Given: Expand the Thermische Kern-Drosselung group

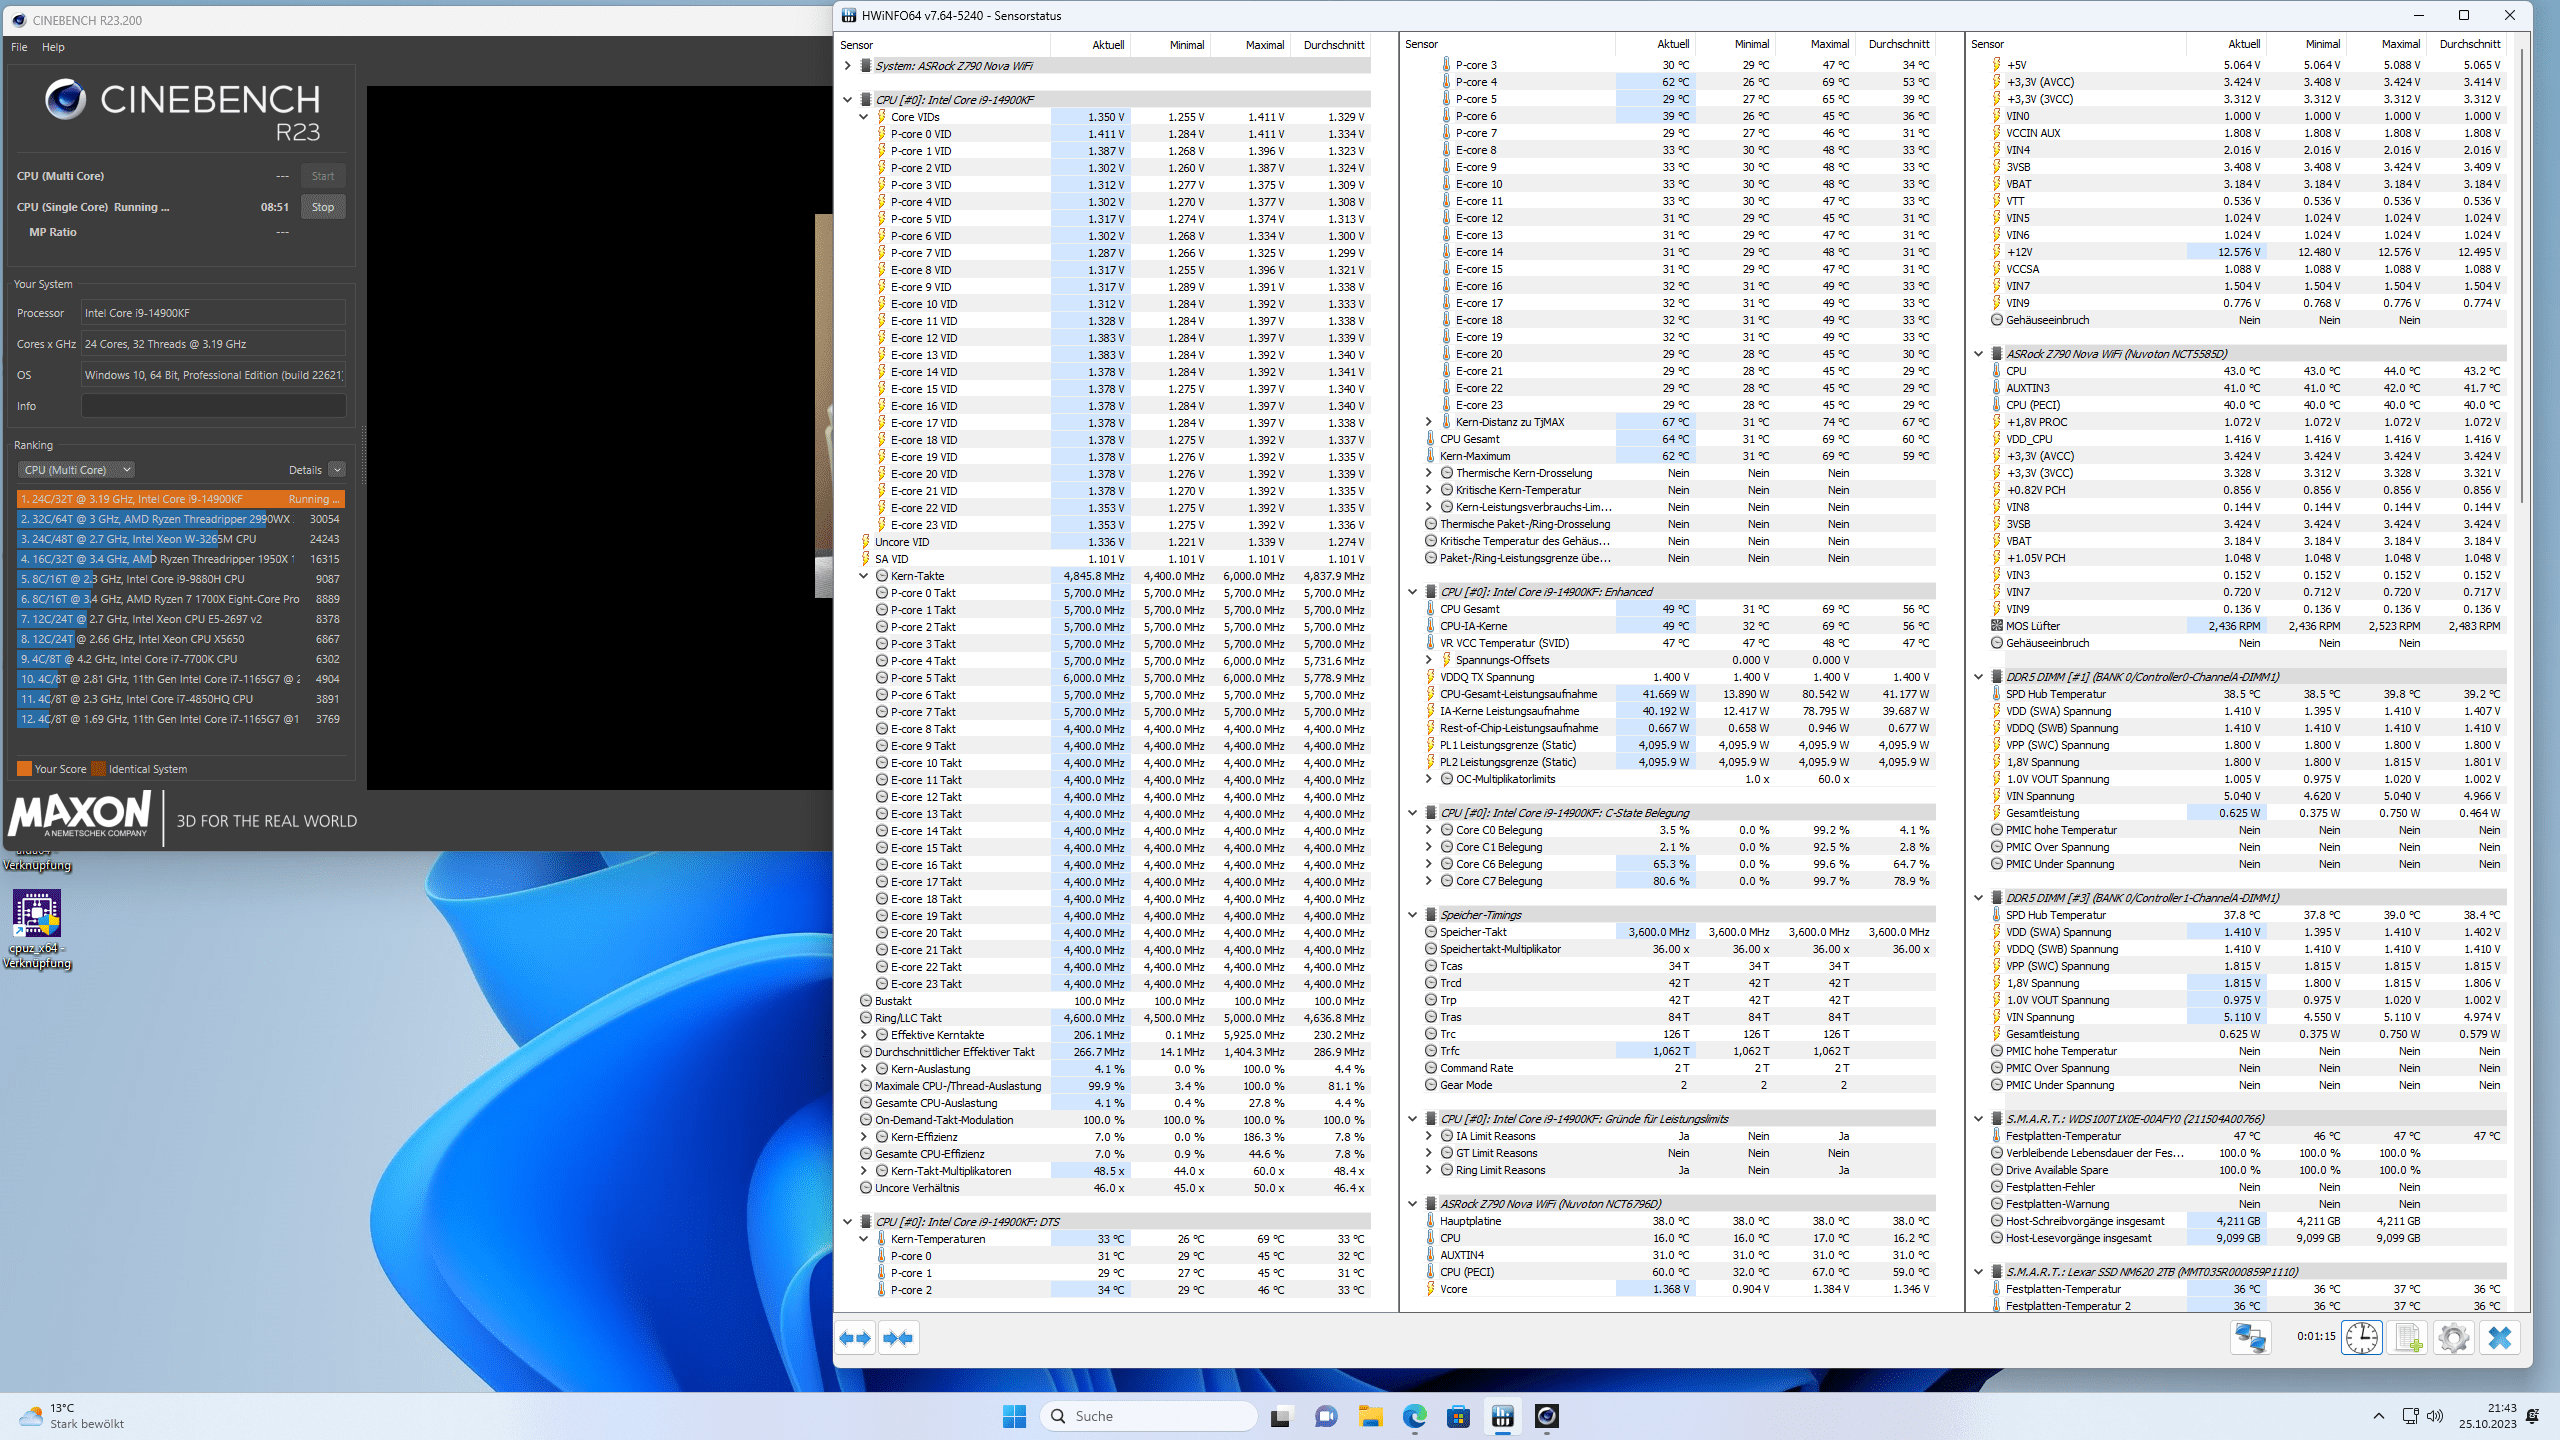Looking at the screenshot, I should [x=1429, y=473].
